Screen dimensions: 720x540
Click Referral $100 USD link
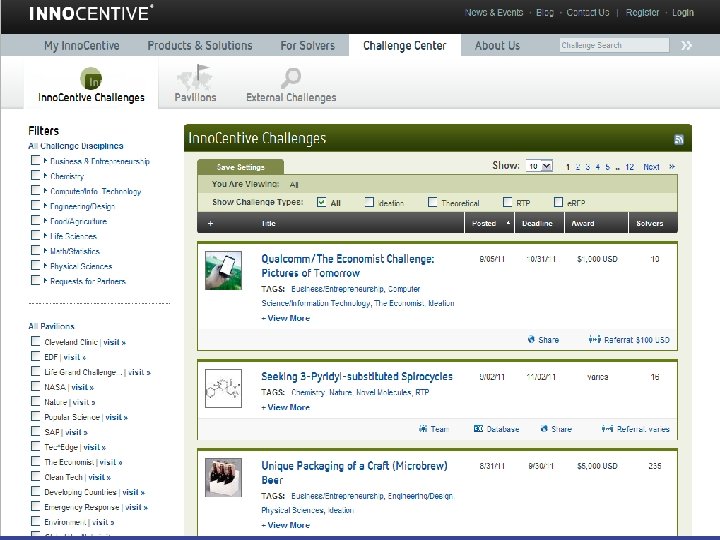629,340
